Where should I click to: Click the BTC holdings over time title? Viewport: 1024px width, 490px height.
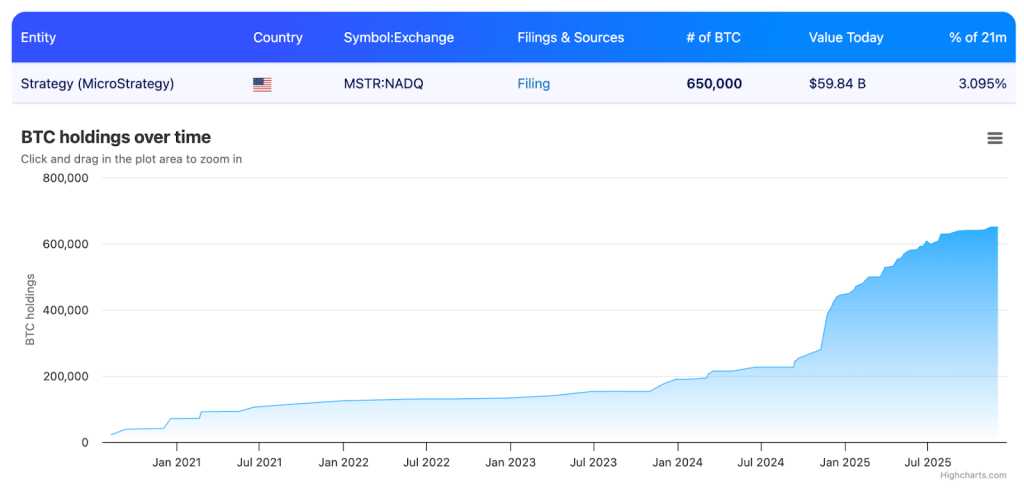pyautogui.click(x=116, y=137)
